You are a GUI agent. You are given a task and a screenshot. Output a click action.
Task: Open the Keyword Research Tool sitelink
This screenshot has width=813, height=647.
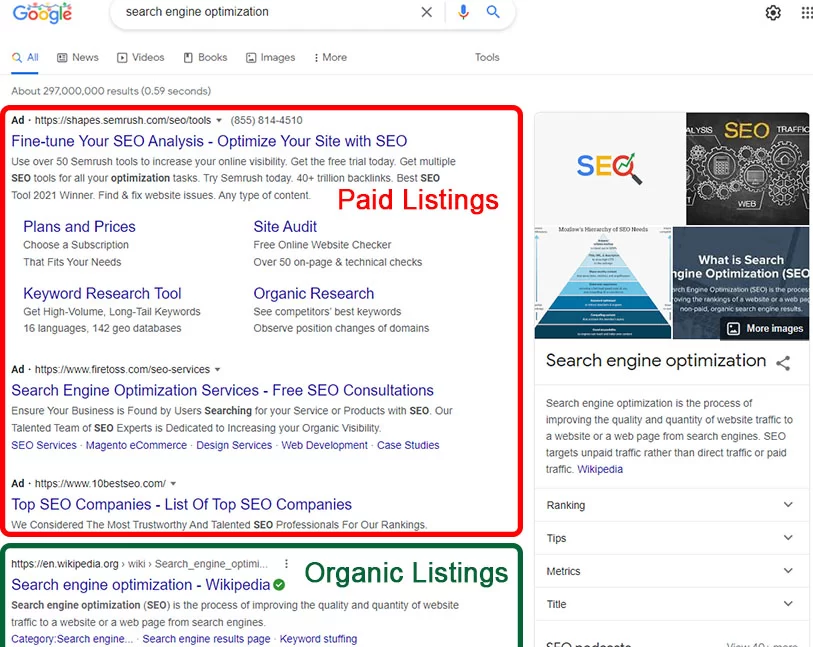pos(101,293)
